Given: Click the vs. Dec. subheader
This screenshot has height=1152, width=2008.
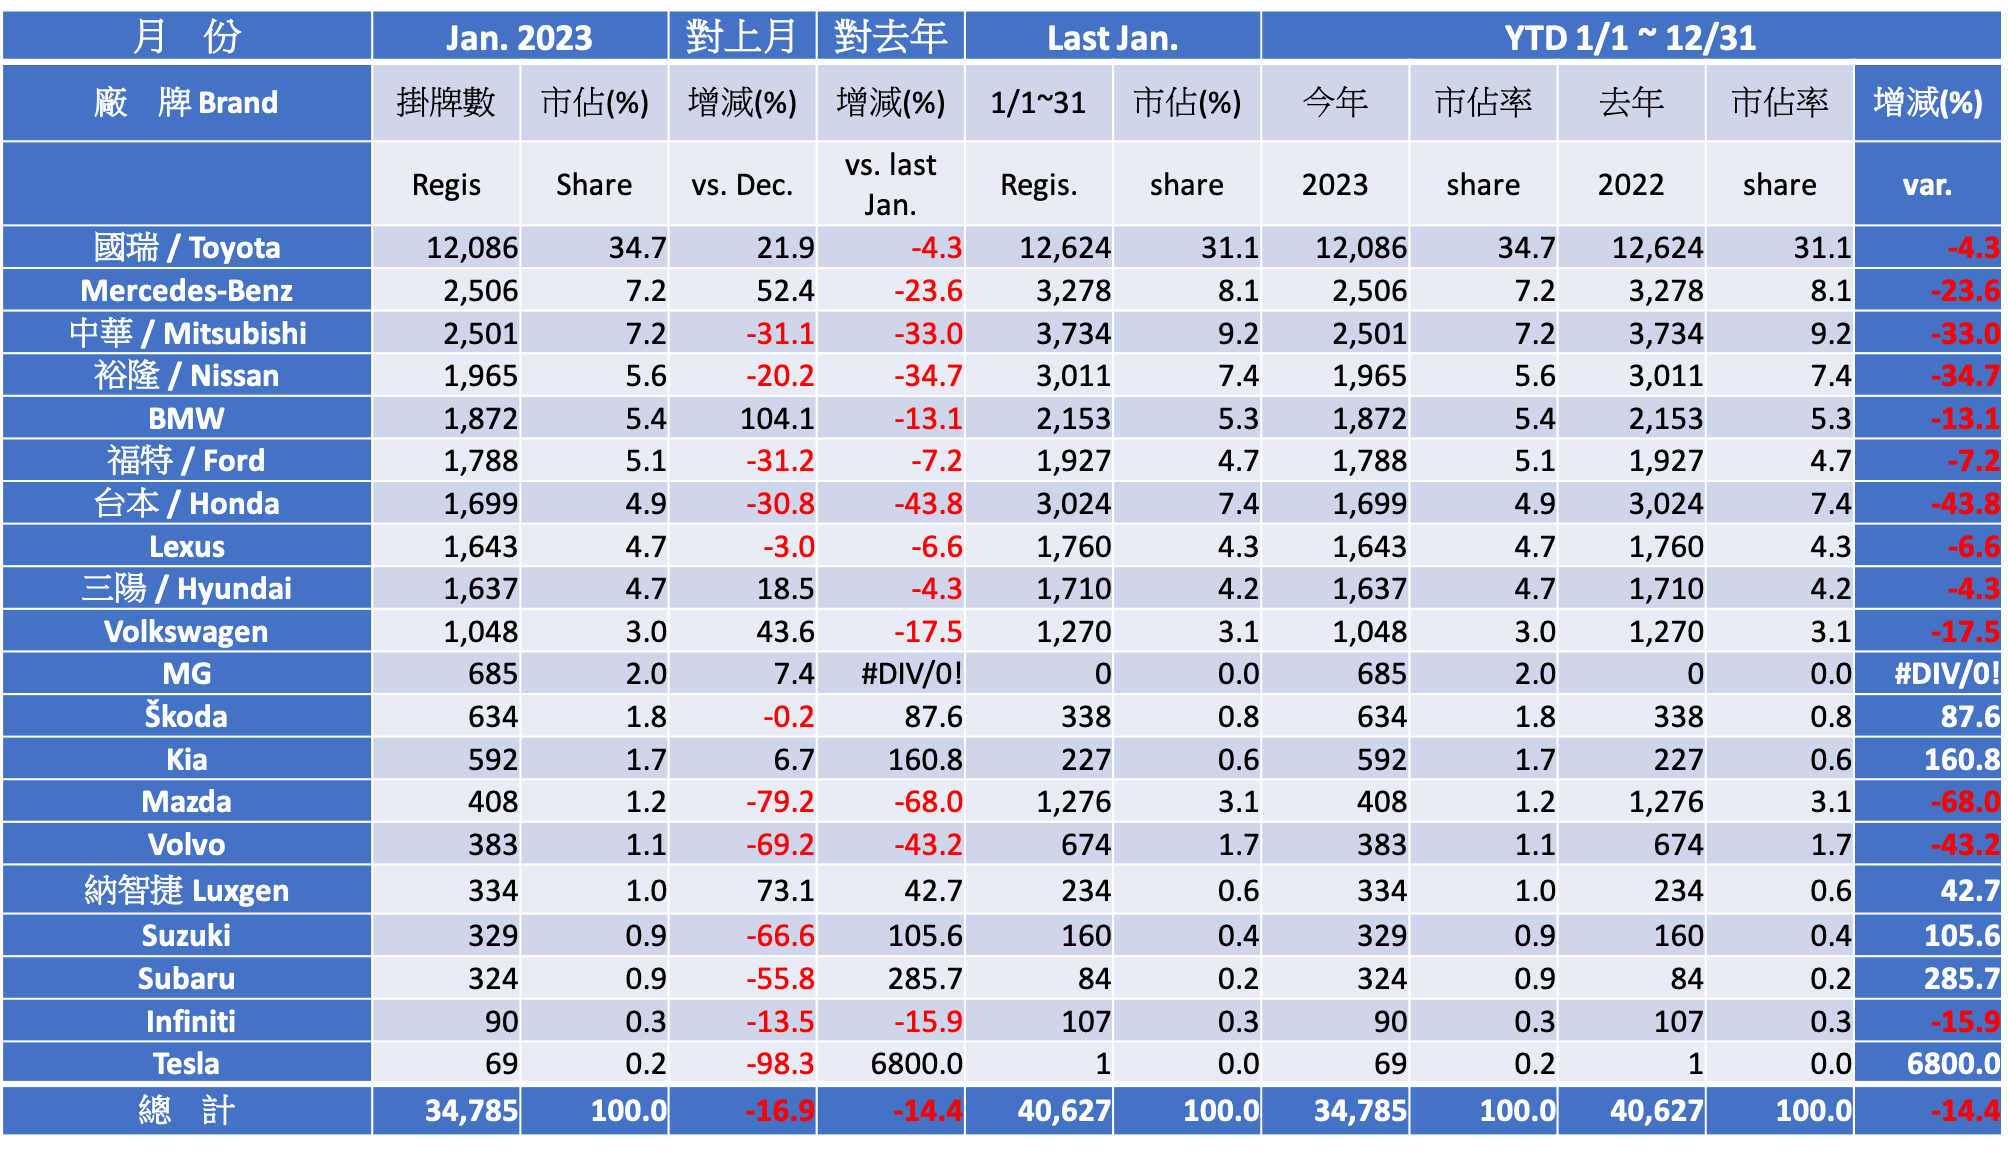Looking at the screenshot, I should (742, 184).
